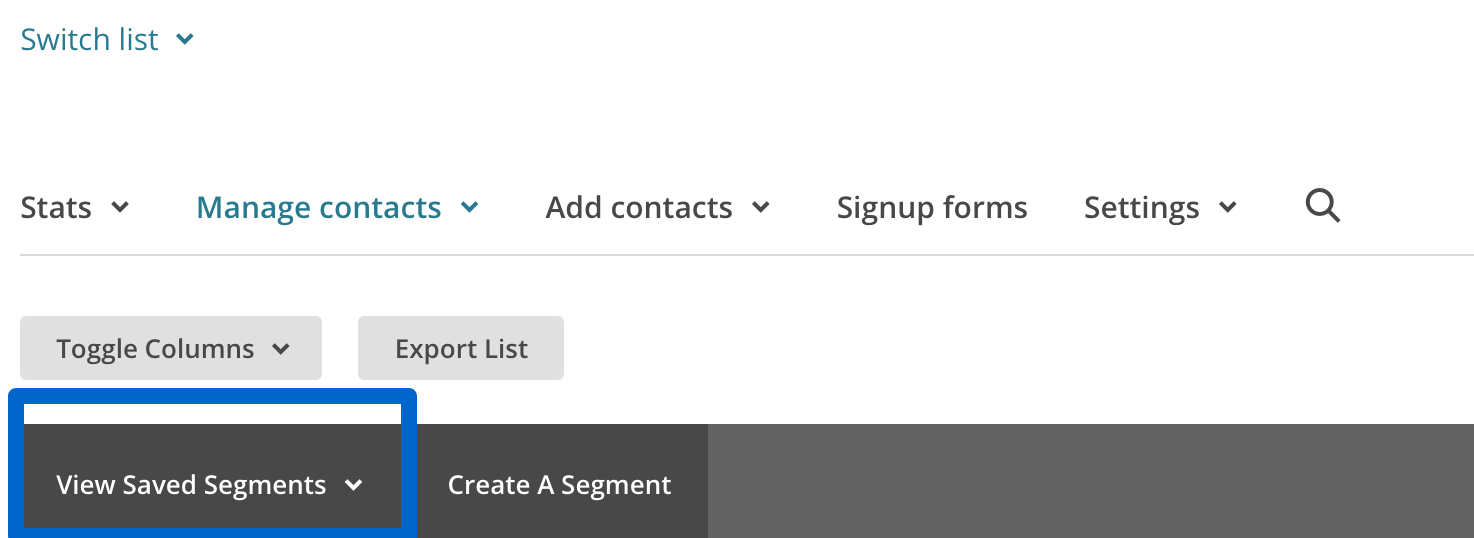Click the chevron next to Settings
The image size is (1474, 538).
1228,208
